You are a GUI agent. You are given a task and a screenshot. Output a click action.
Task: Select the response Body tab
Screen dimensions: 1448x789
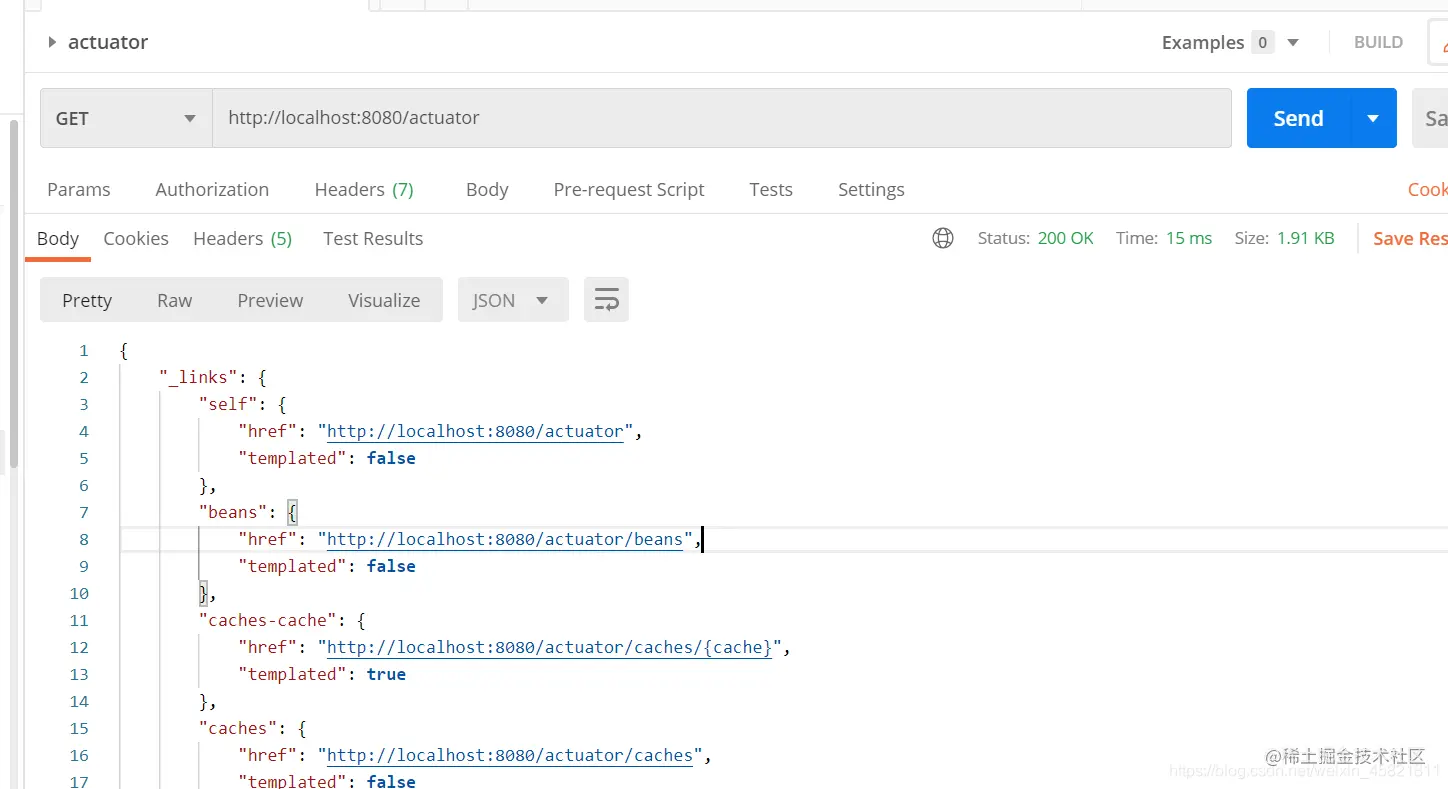58,238
